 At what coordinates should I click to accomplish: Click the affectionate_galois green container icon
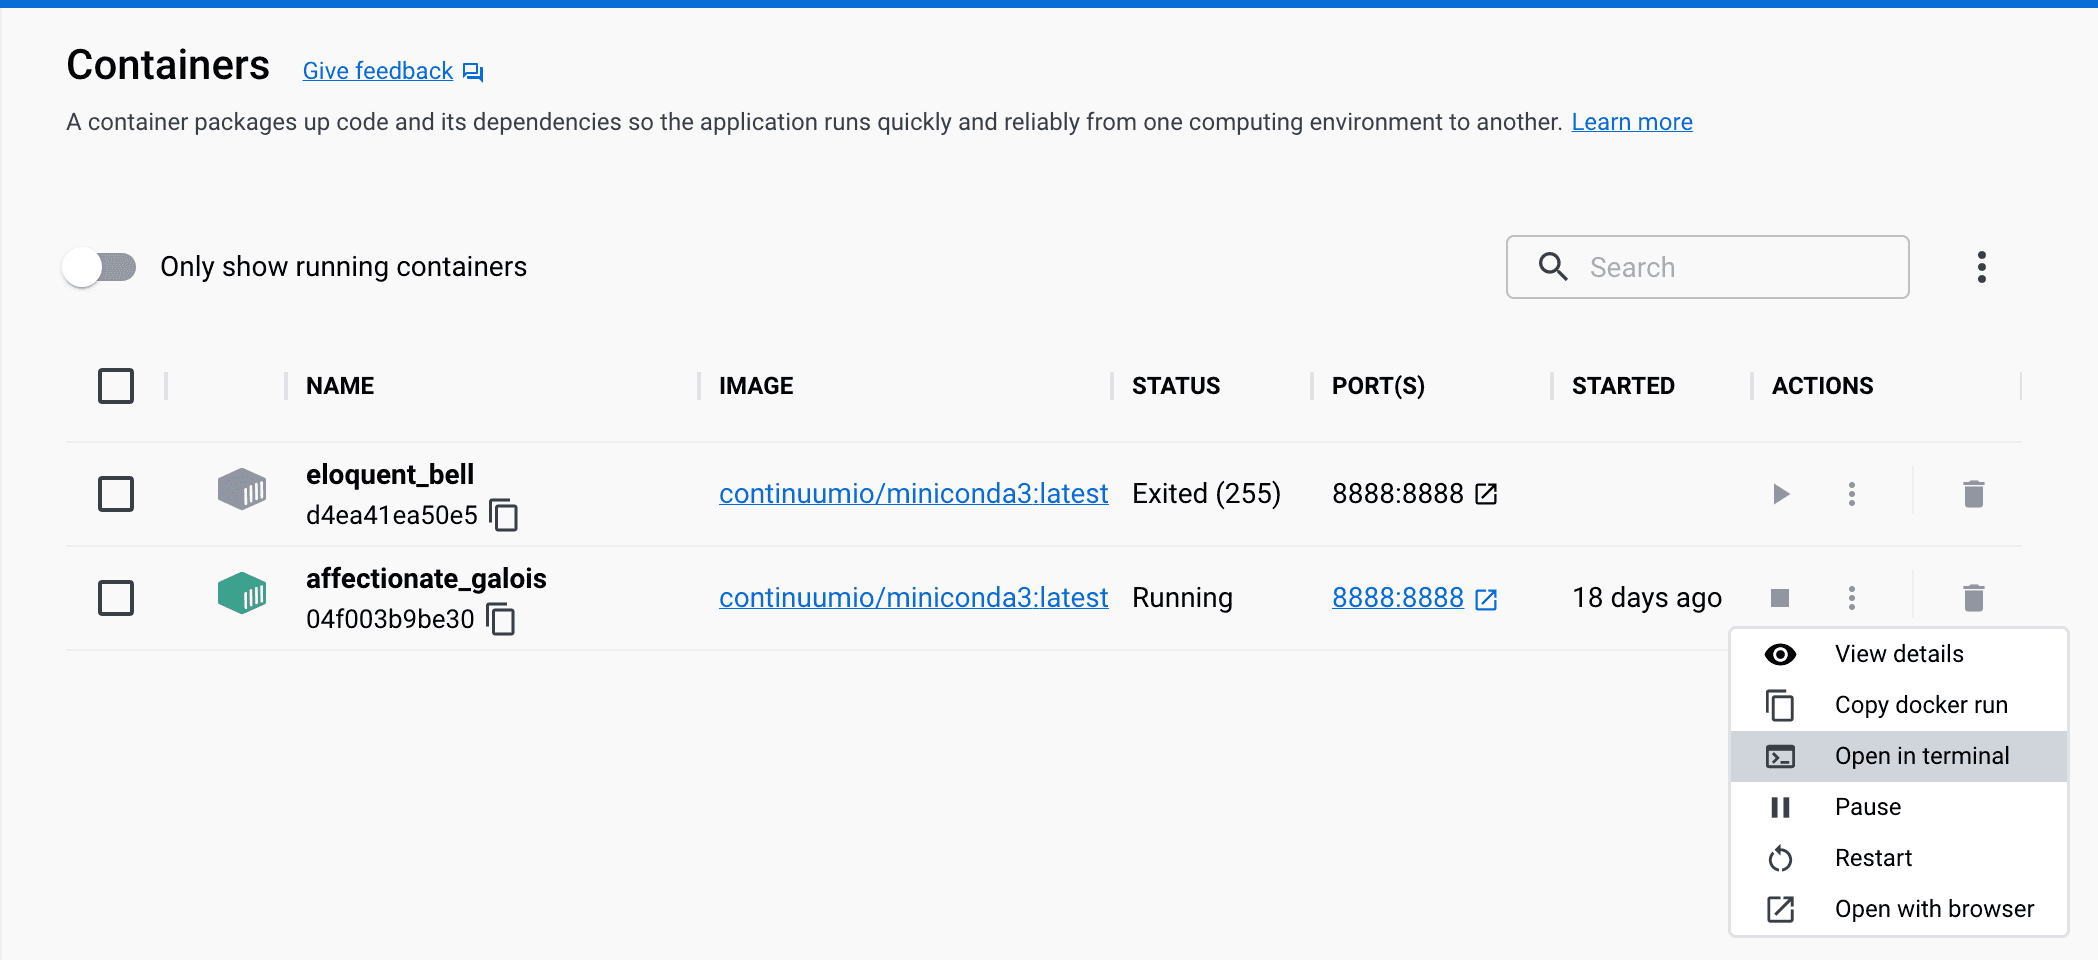[x=242, y=594]
